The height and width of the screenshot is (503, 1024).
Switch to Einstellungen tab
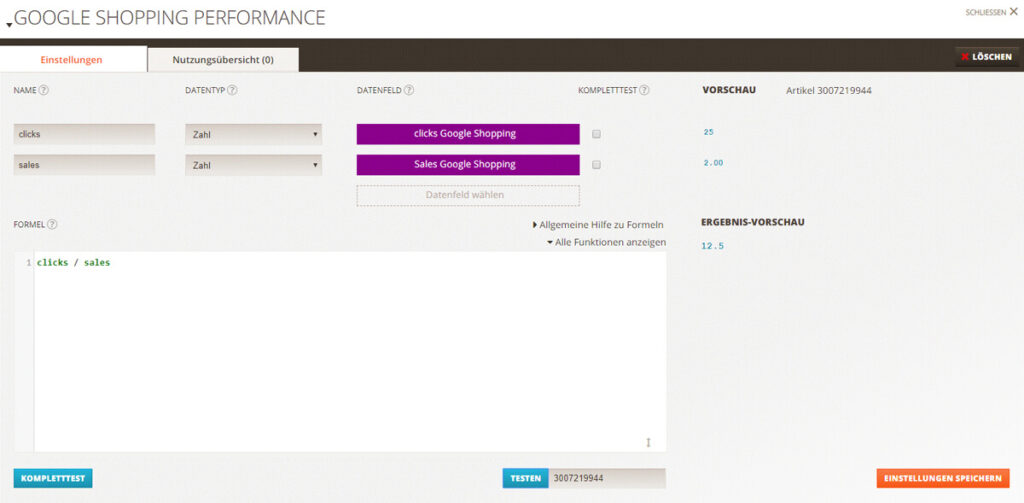pos(72,59)
